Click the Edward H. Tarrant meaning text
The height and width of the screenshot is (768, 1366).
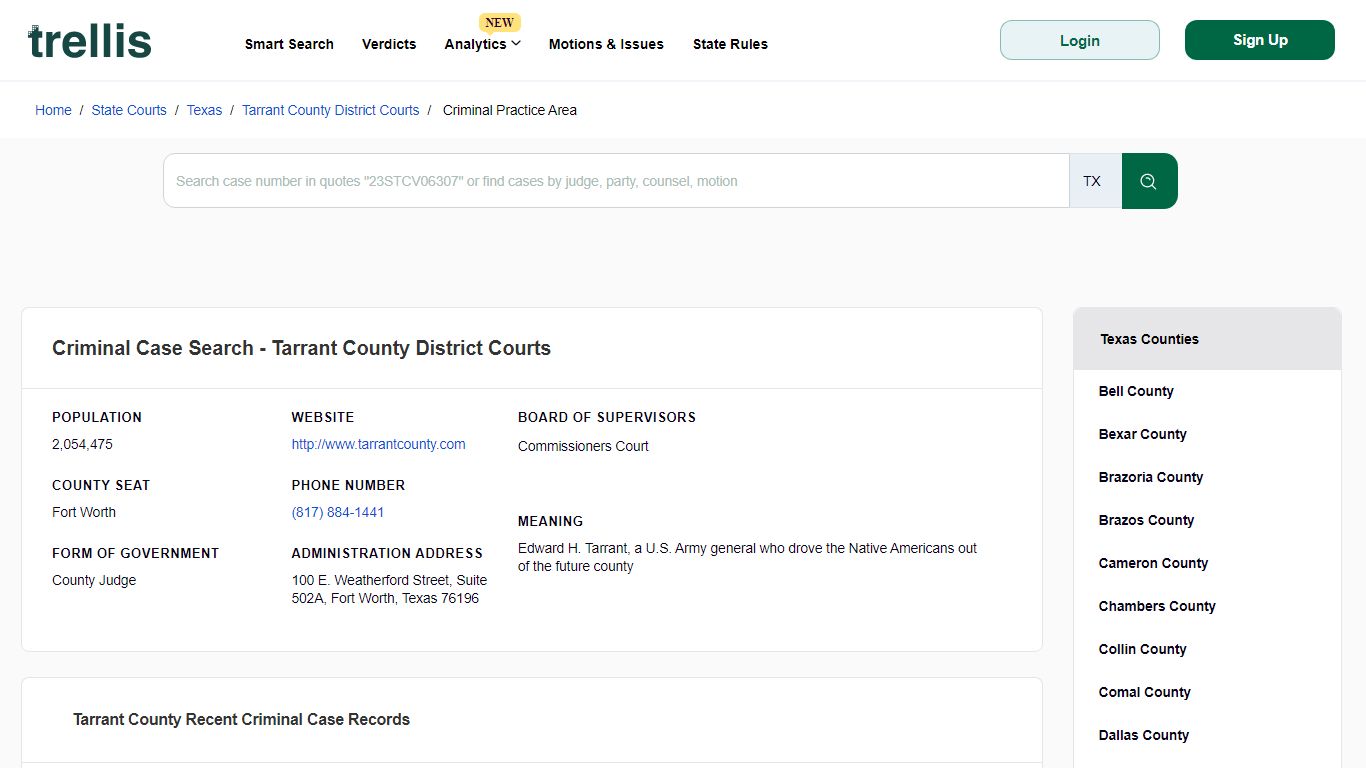[x=747, y=557]
